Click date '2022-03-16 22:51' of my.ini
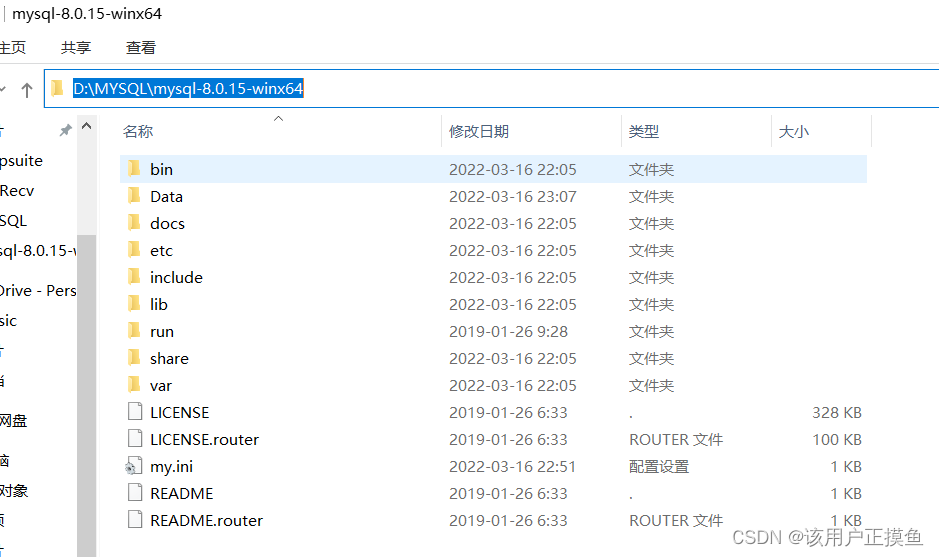The width and height of the screenshot is (939, 557). coord(513,467)
